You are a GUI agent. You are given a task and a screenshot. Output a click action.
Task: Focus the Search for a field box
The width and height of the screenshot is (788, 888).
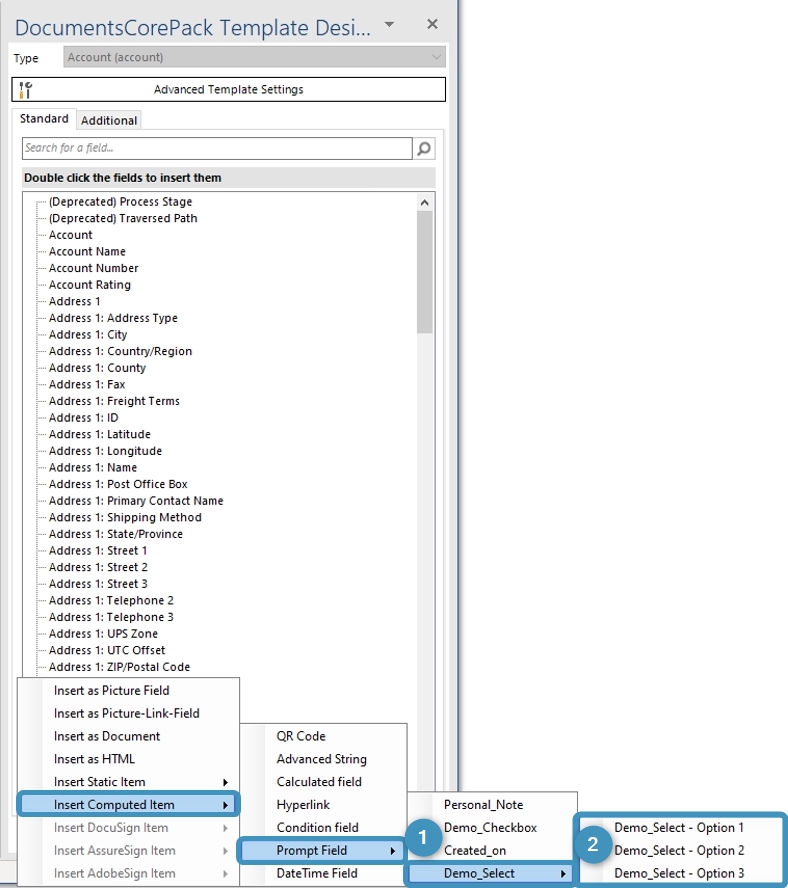pos(217,148)
